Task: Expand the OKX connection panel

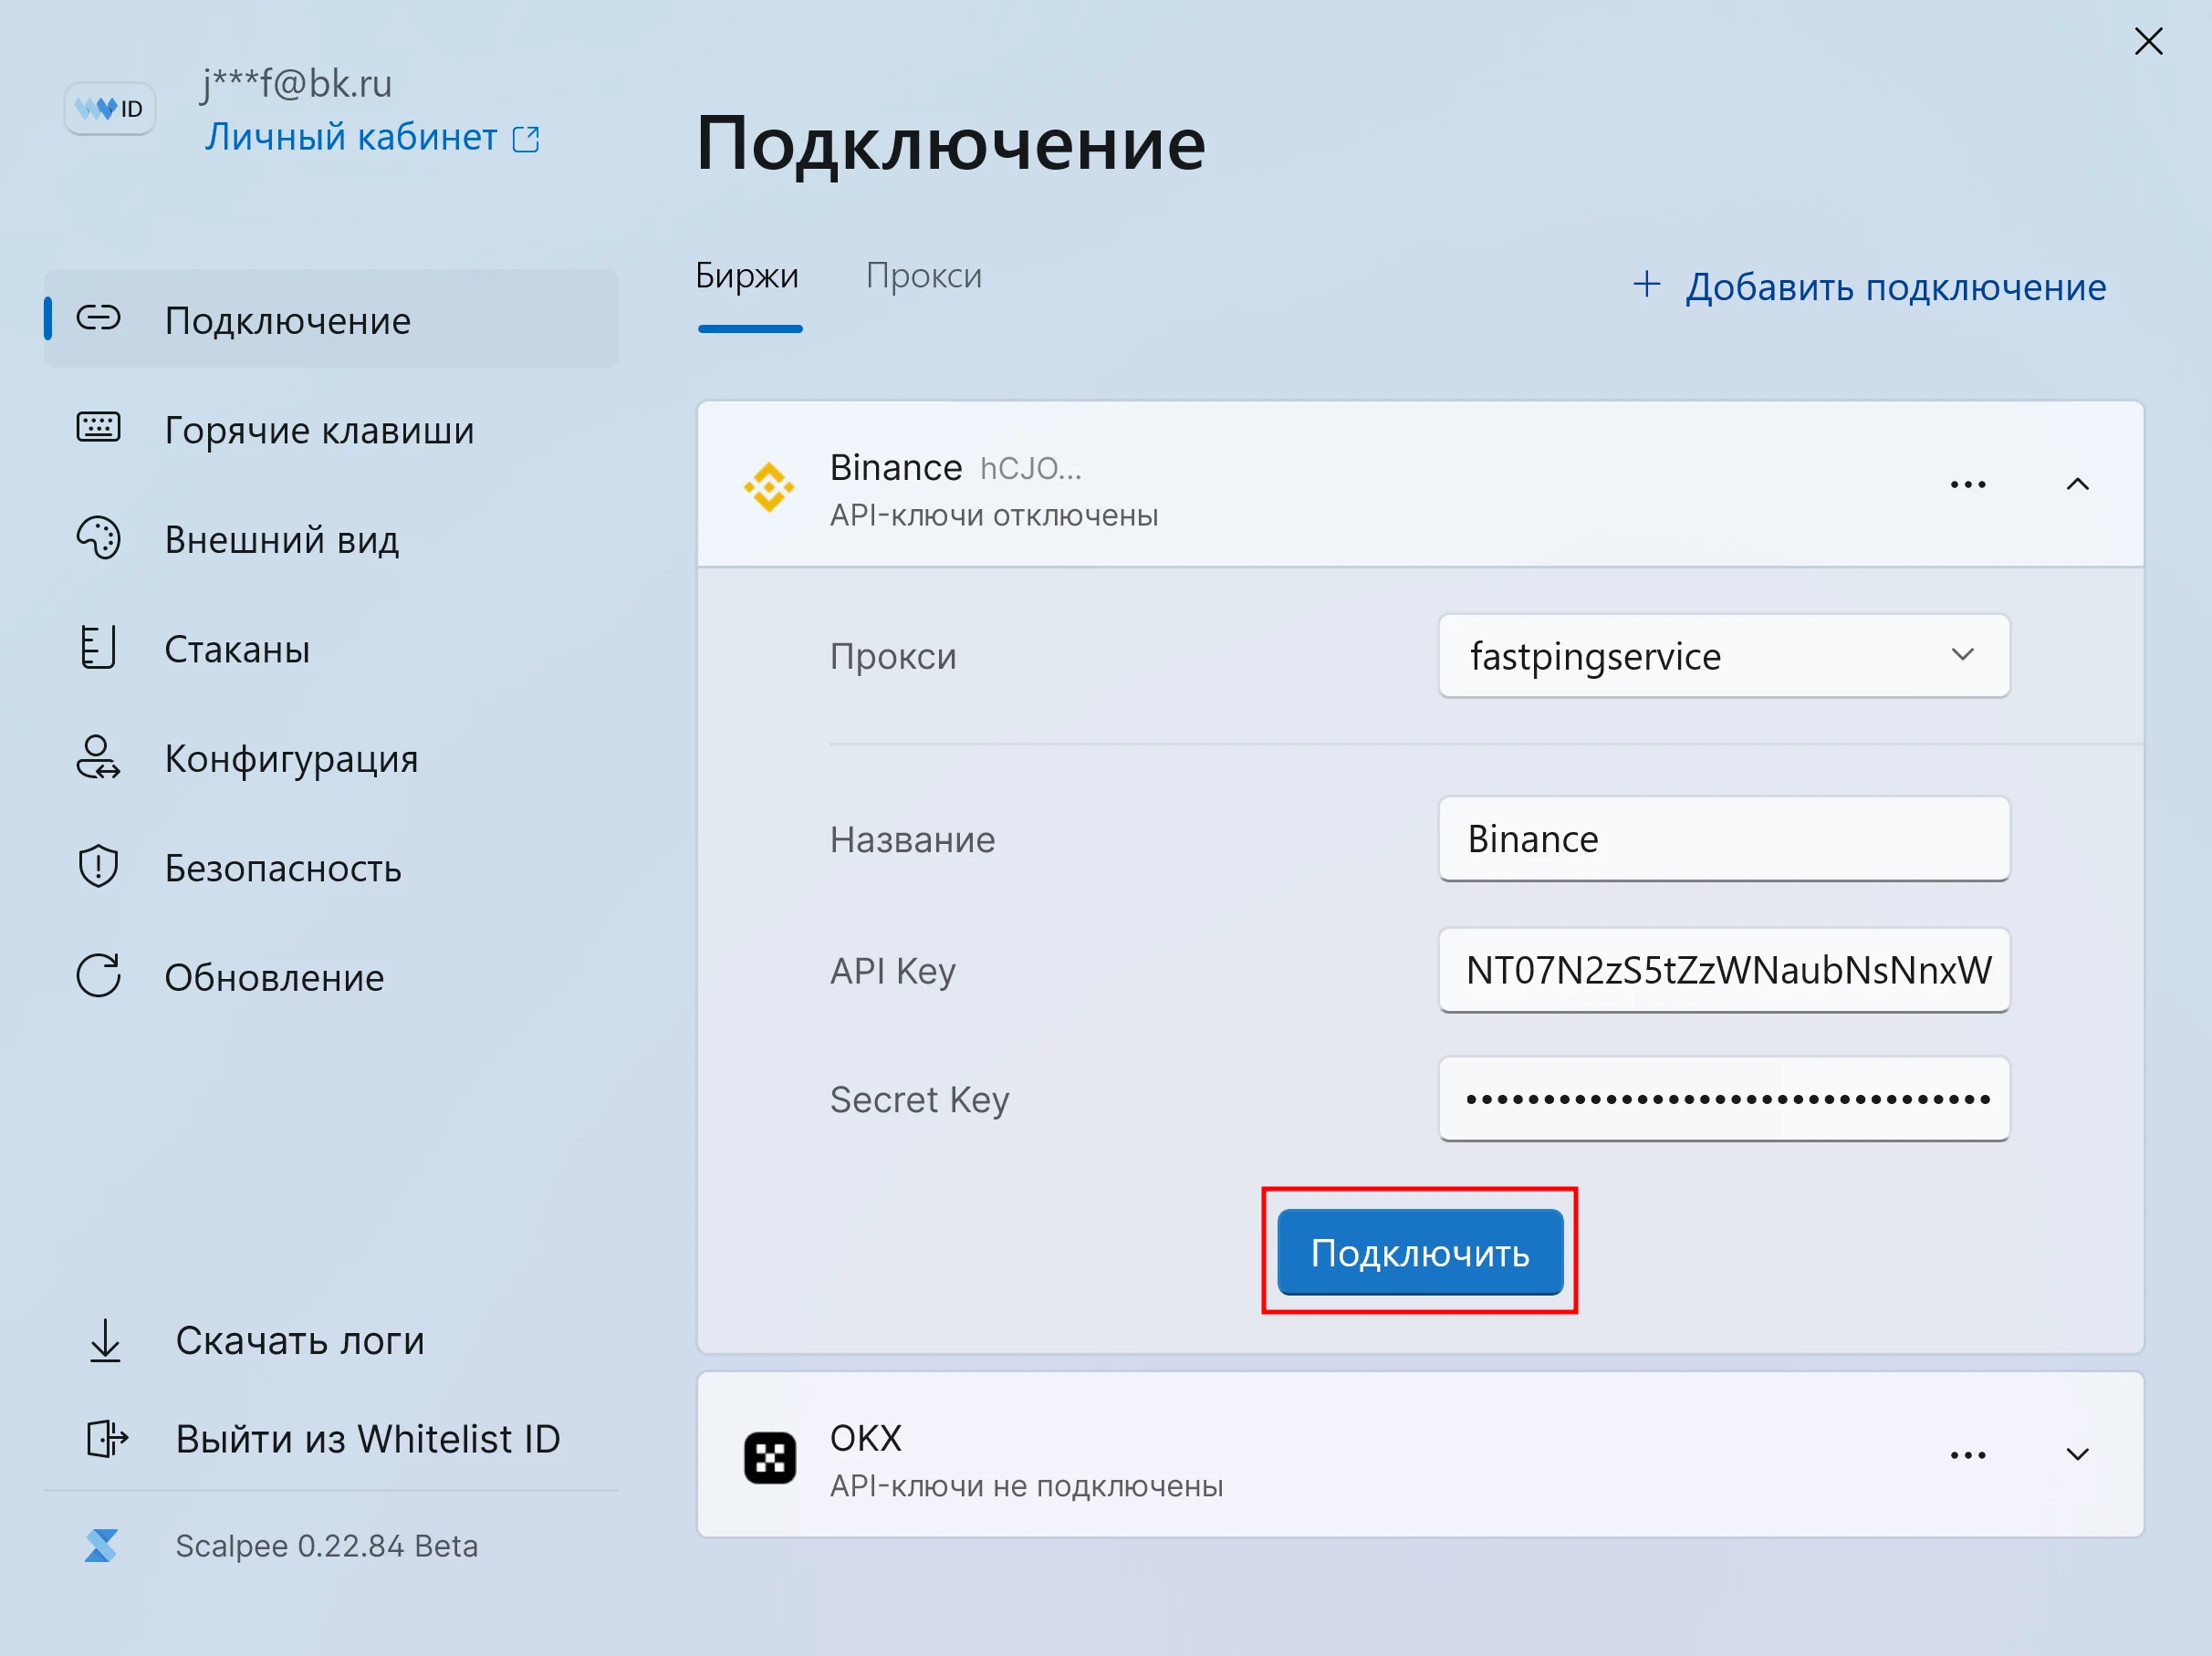Action: click(x=2077, y=1455)
